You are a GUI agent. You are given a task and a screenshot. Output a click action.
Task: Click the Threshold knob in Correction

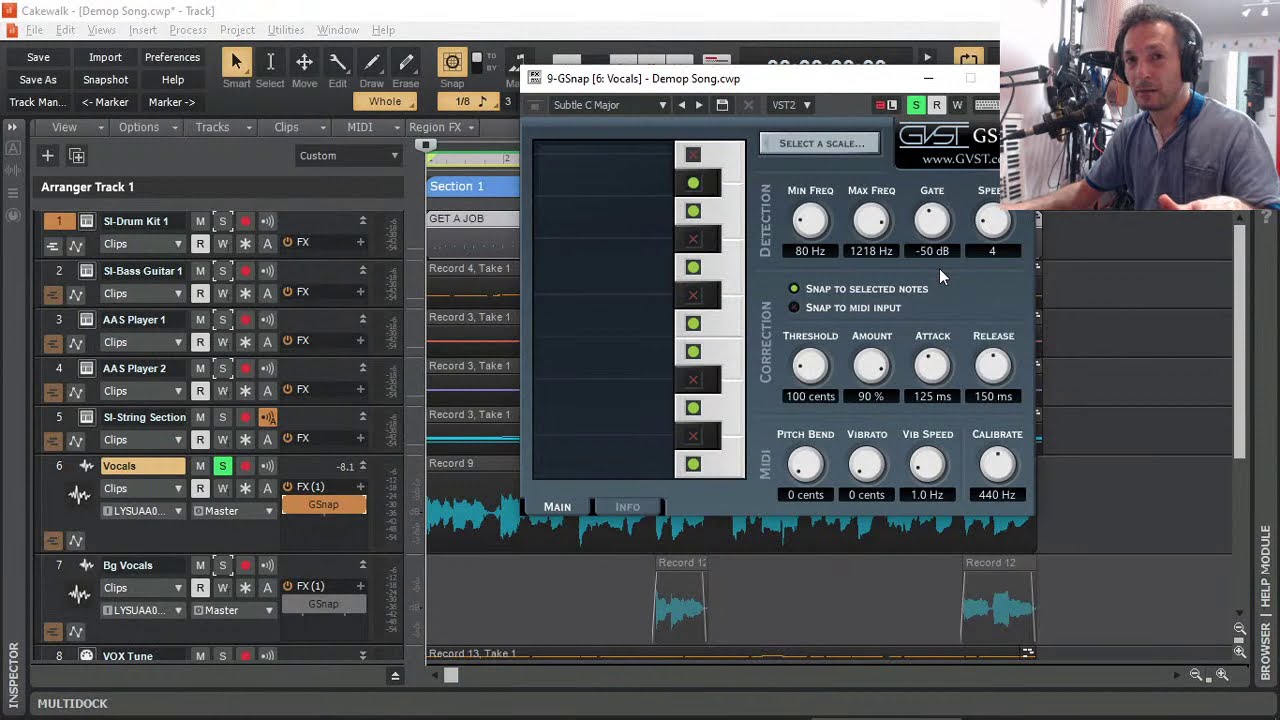810,367
